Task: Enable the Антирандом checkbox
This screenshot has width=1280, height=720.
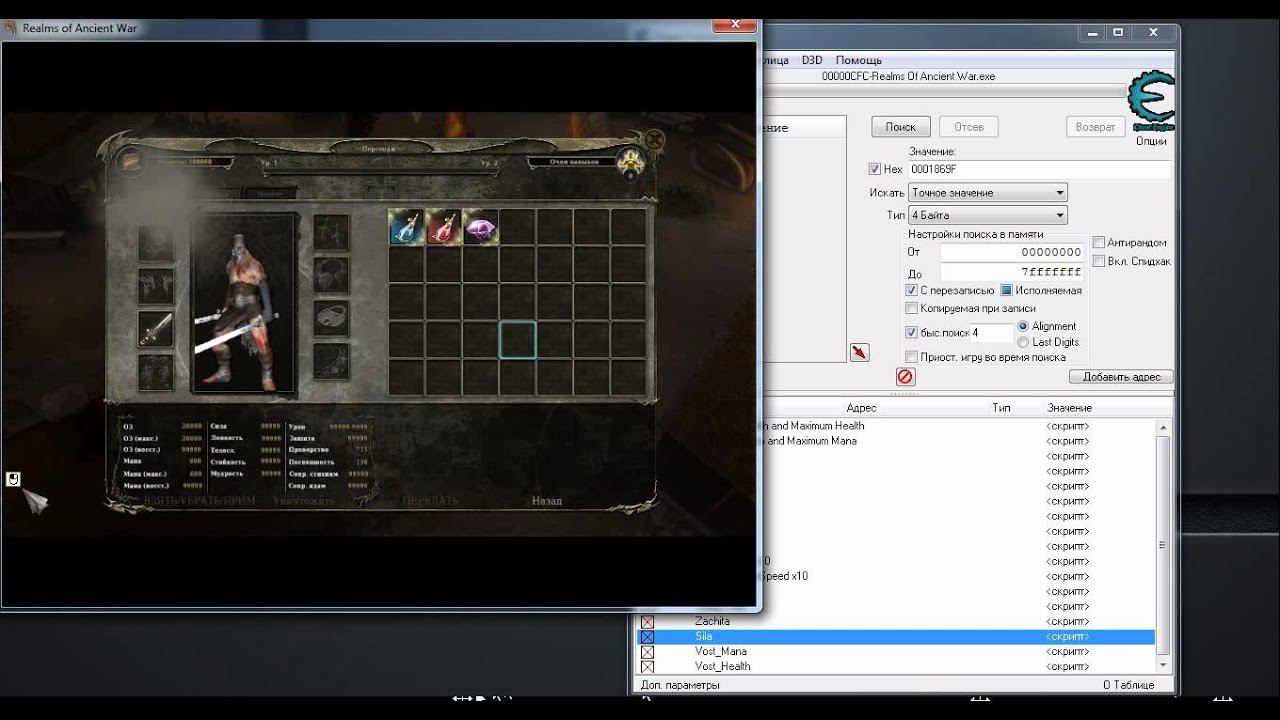Action: (1099, 242)
